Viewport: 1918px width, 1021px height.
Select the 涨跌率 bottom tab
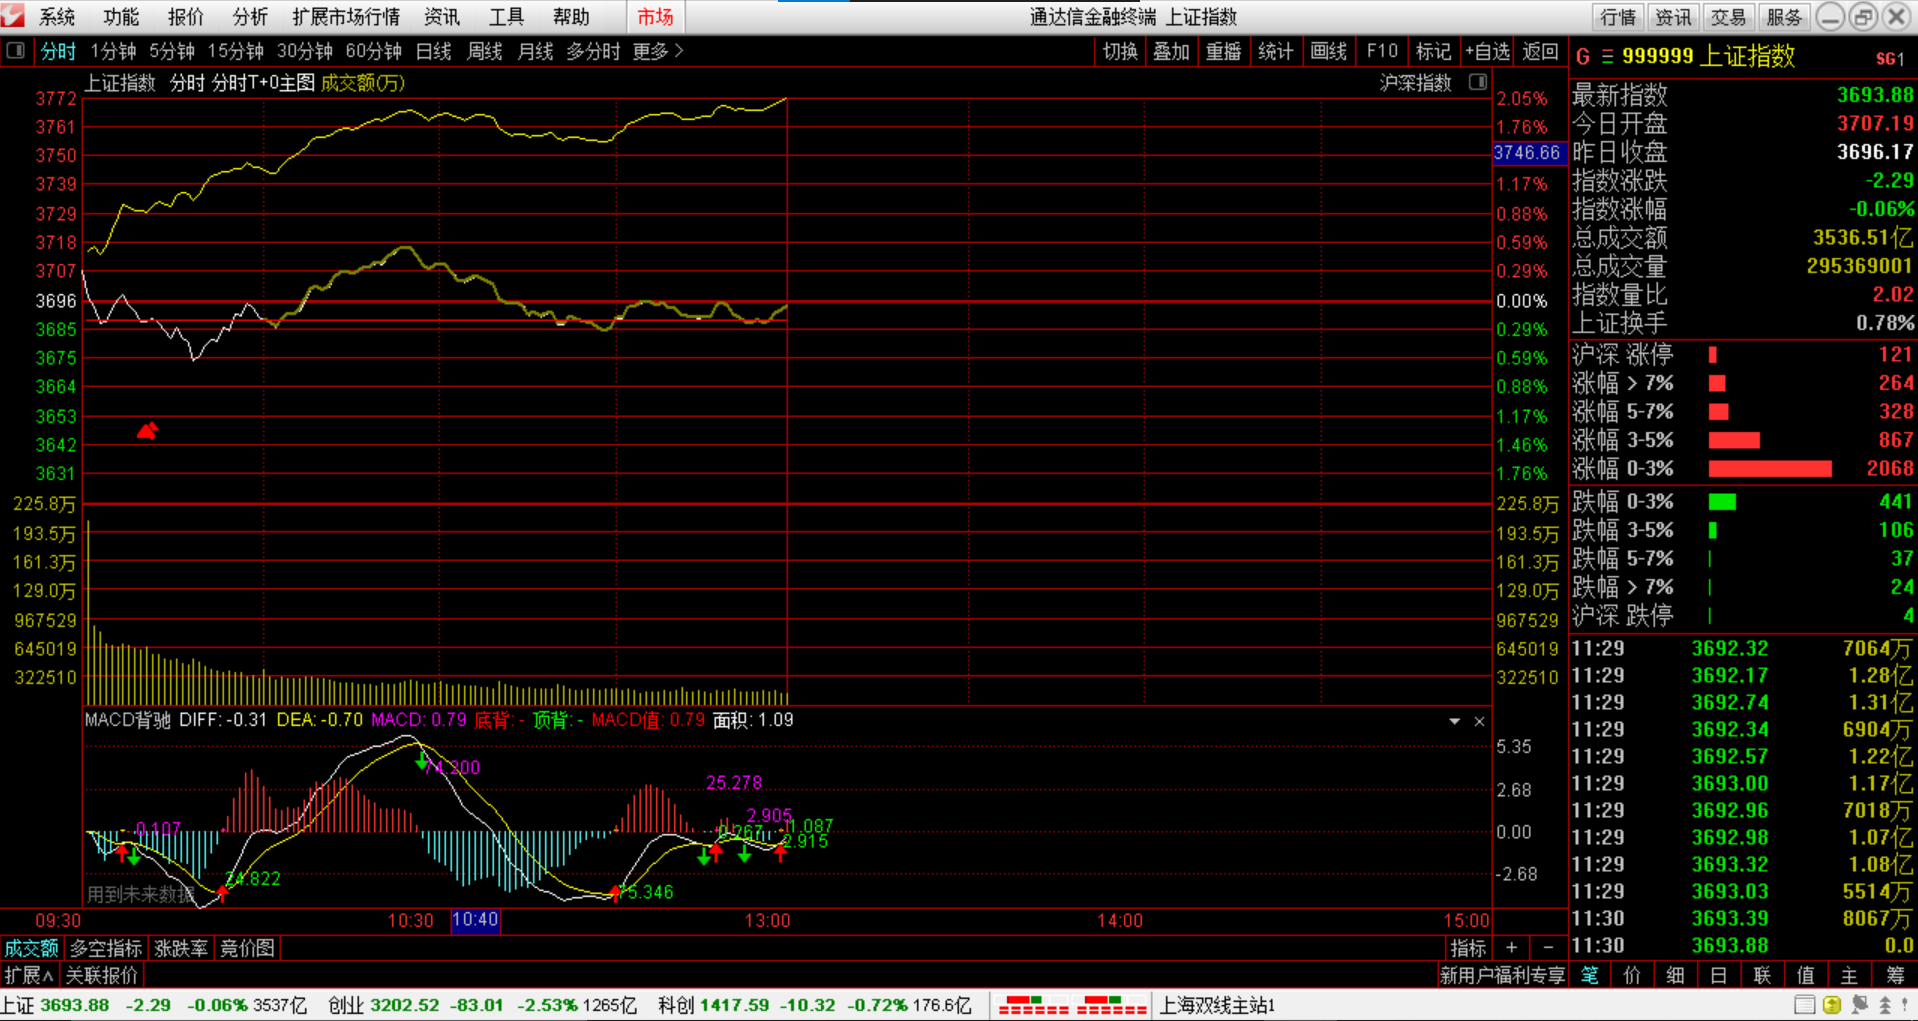181,948
